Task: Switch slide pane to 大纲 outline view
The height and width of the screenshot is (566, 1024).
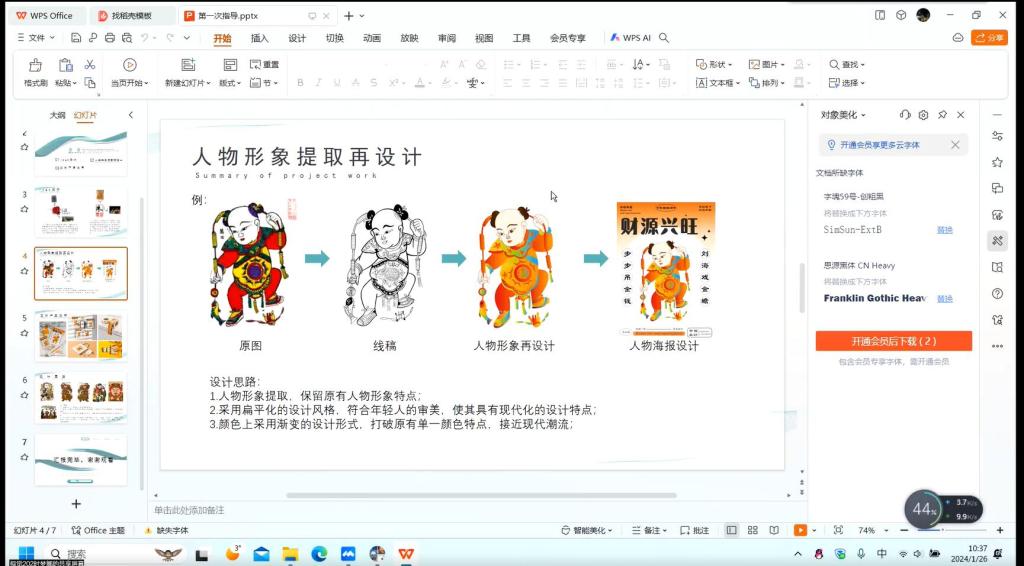Action: click(x=57, y=115)
